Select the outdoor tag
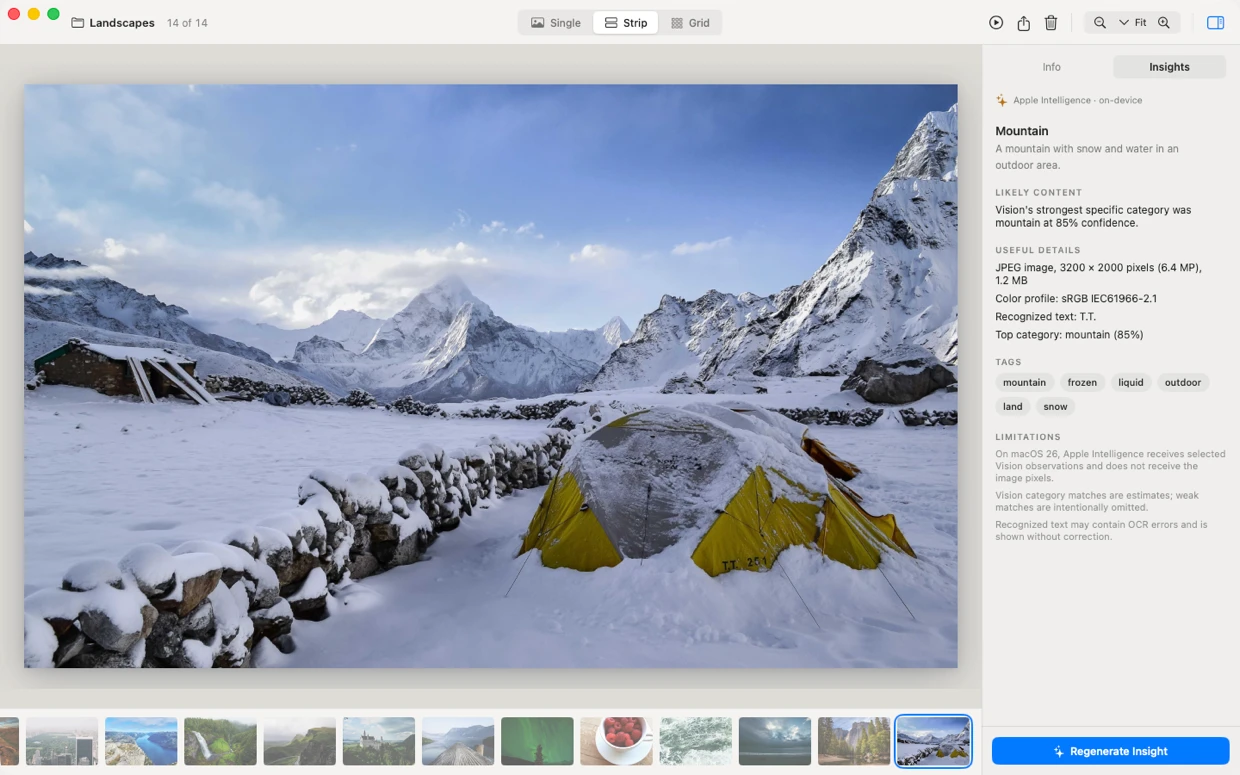 1183,382
